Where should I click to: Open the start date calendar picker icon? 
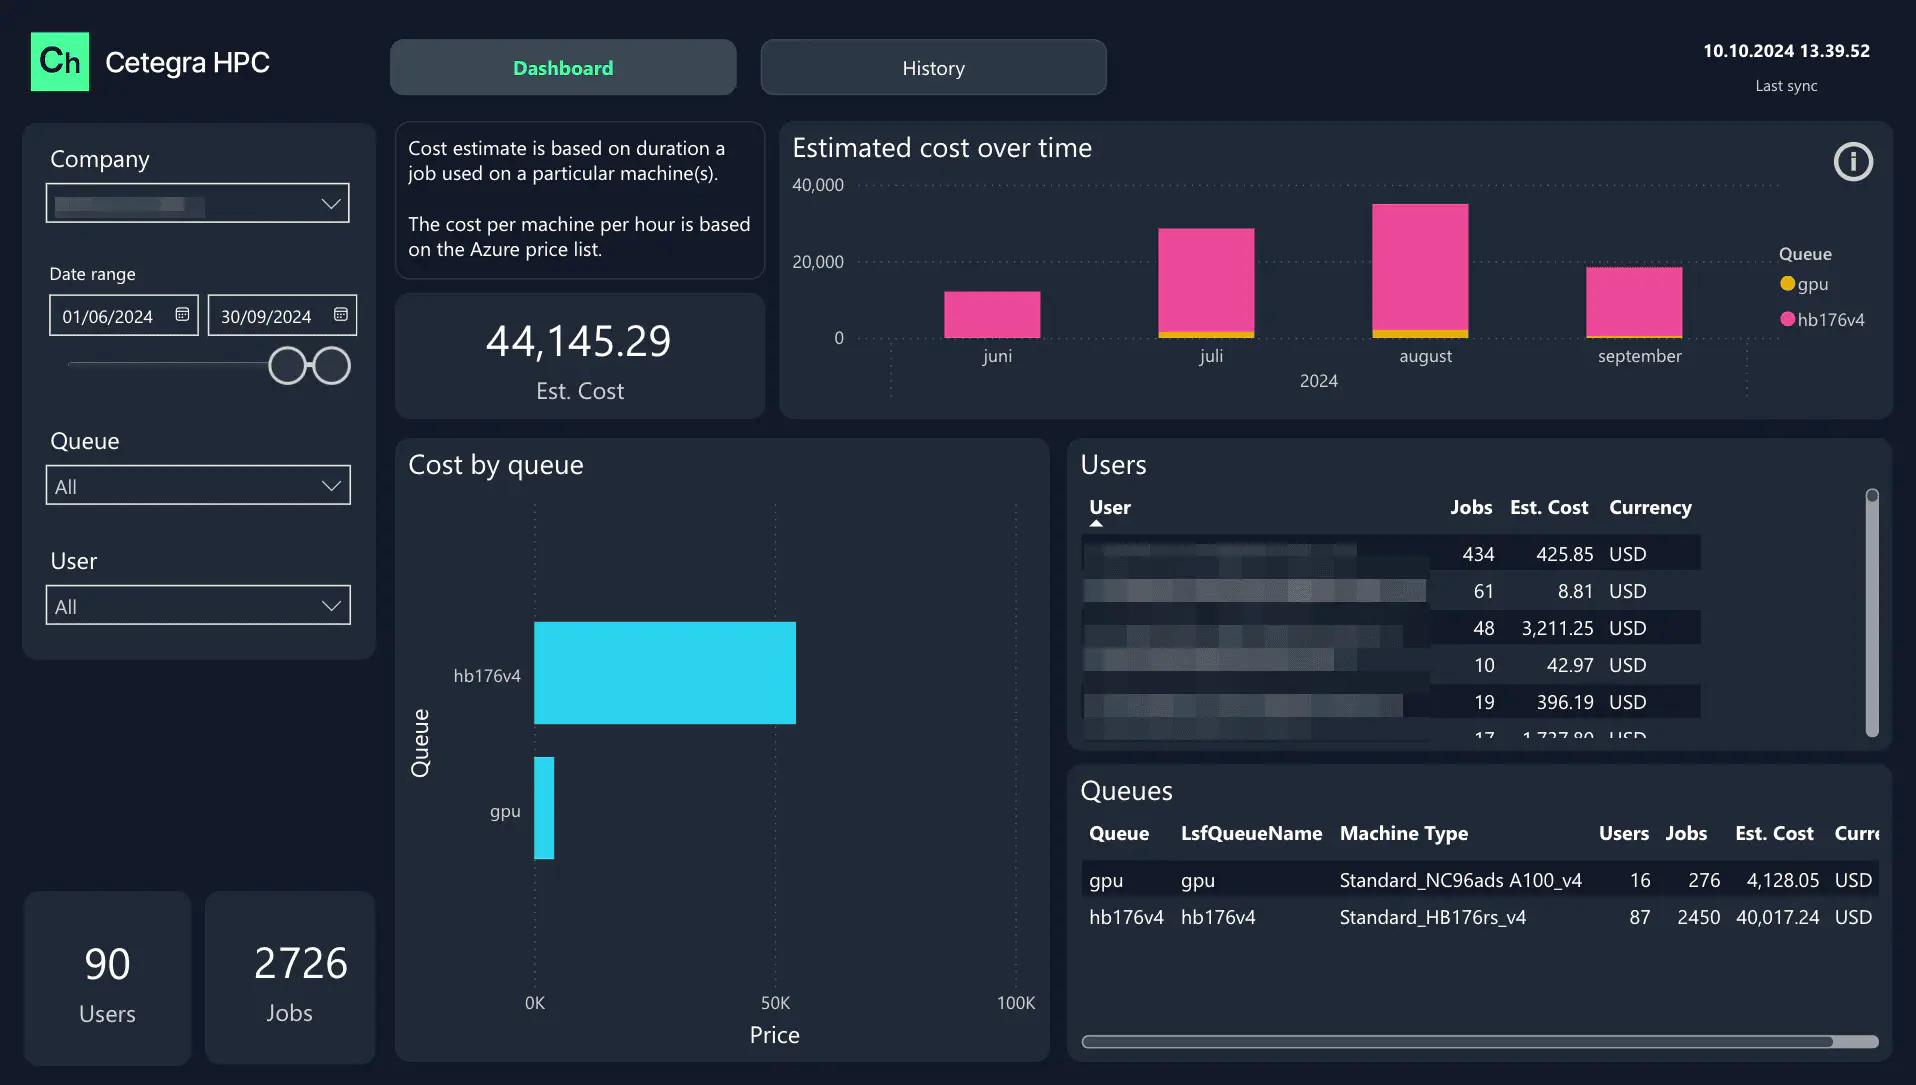(x=182, y=315)
